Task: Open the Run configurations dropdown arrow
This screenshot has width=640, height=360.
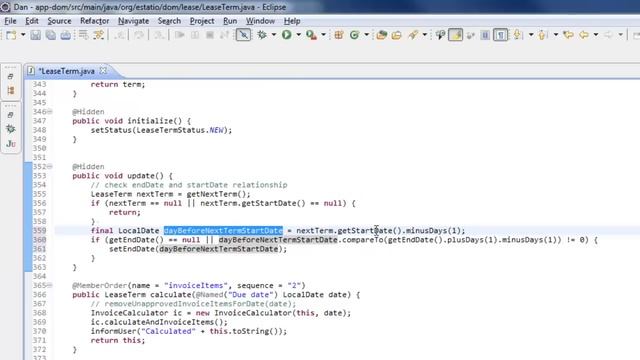Action: click(298, 35)
